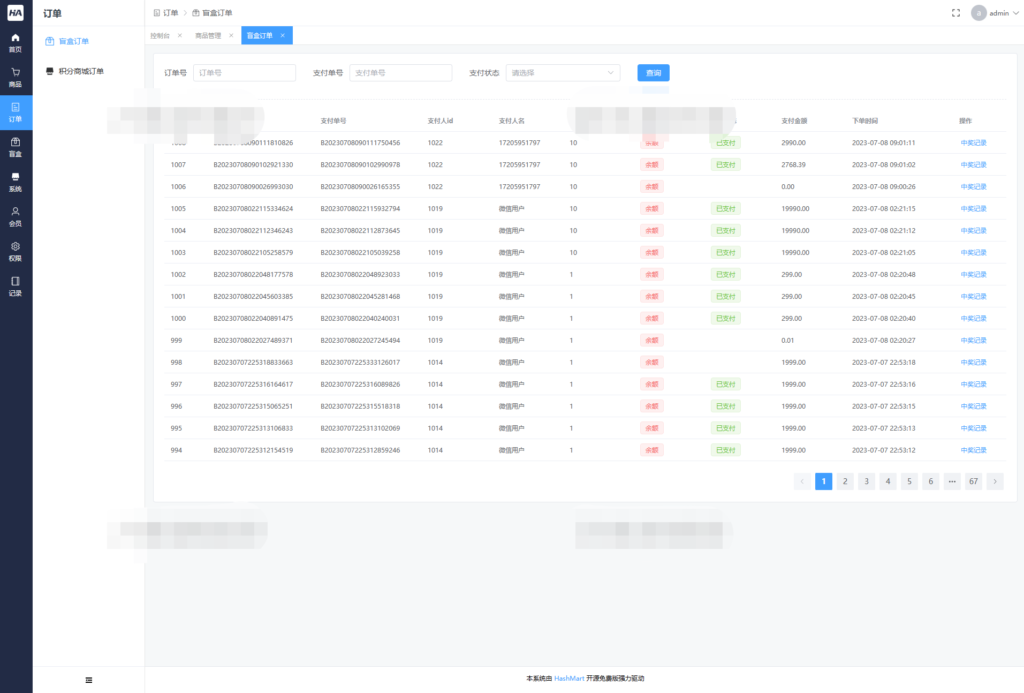Select the 系统 system icon in sidebar

[15, 183]
